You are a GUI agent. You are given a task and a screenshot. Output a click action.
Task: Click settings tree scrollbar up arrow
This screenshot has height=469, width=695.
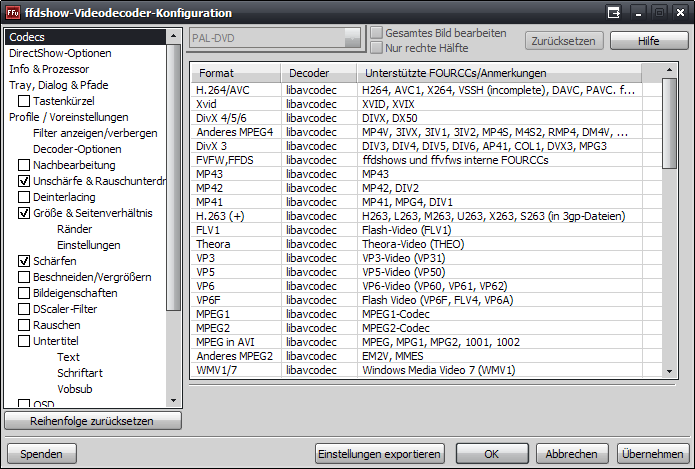pyautogui.click(x=173, y=36)
